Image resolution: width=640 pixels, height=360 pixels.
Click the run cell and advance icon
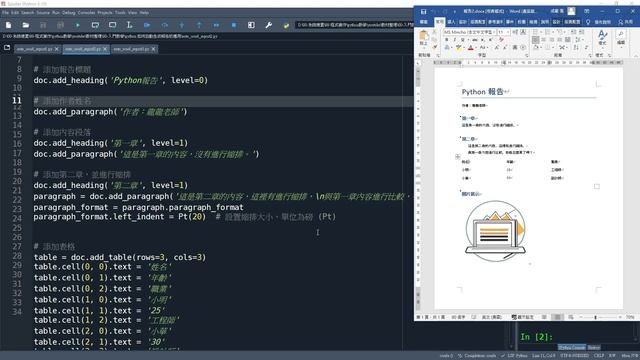(112, 25)
